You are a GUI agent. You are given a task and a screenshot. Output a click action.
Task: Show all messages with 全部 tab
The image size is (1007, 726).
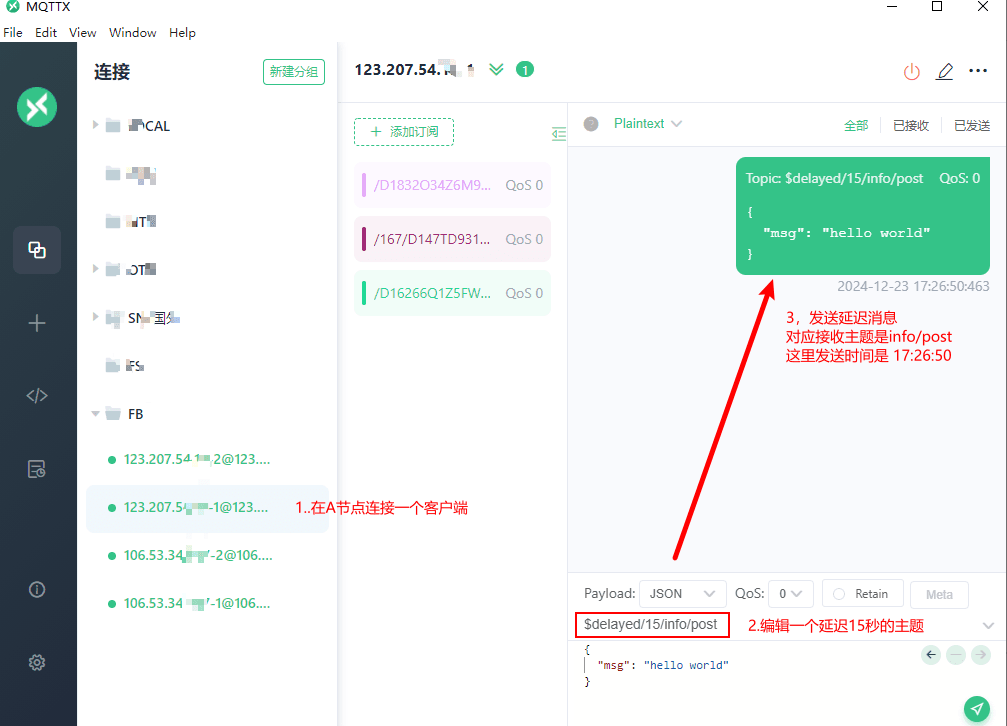coord(855,125)
